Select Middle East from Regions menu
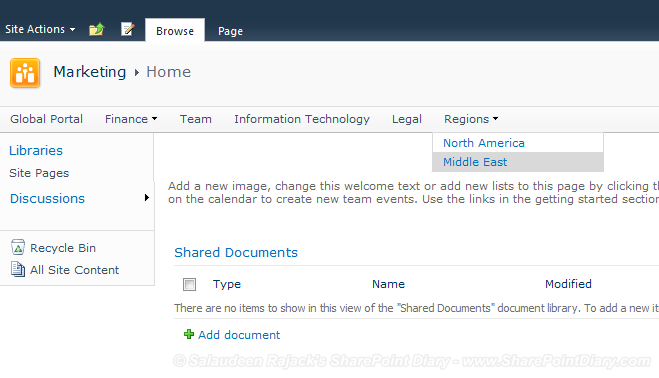Viewport: 659px width, 378px height. (x=518, y=162)
